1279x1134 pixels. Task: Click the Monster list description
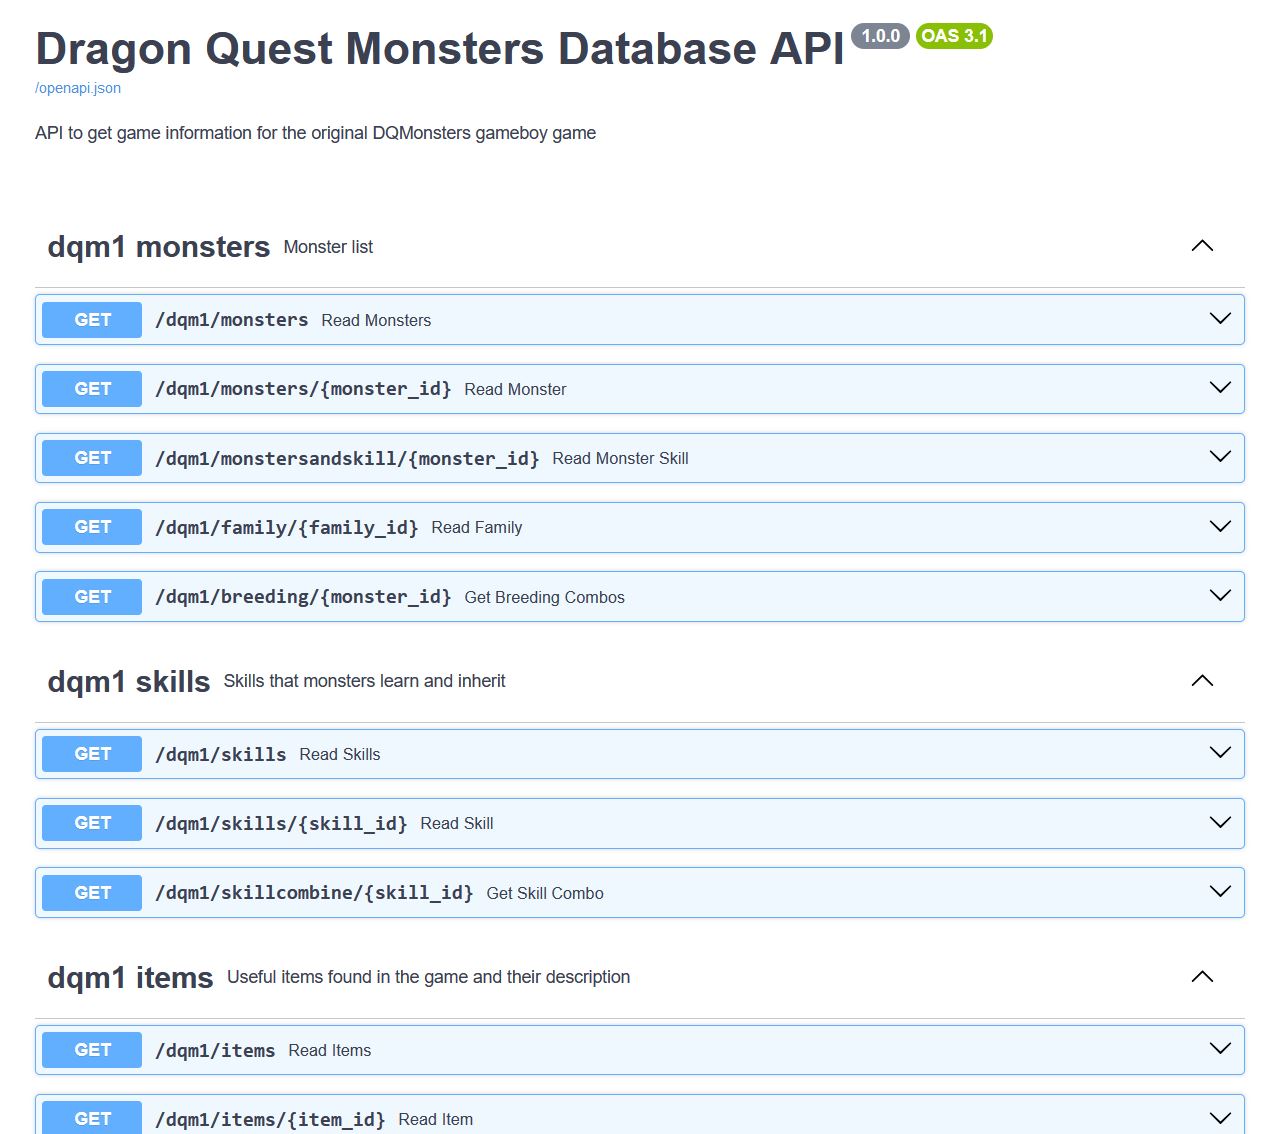(x=328, y=247)
